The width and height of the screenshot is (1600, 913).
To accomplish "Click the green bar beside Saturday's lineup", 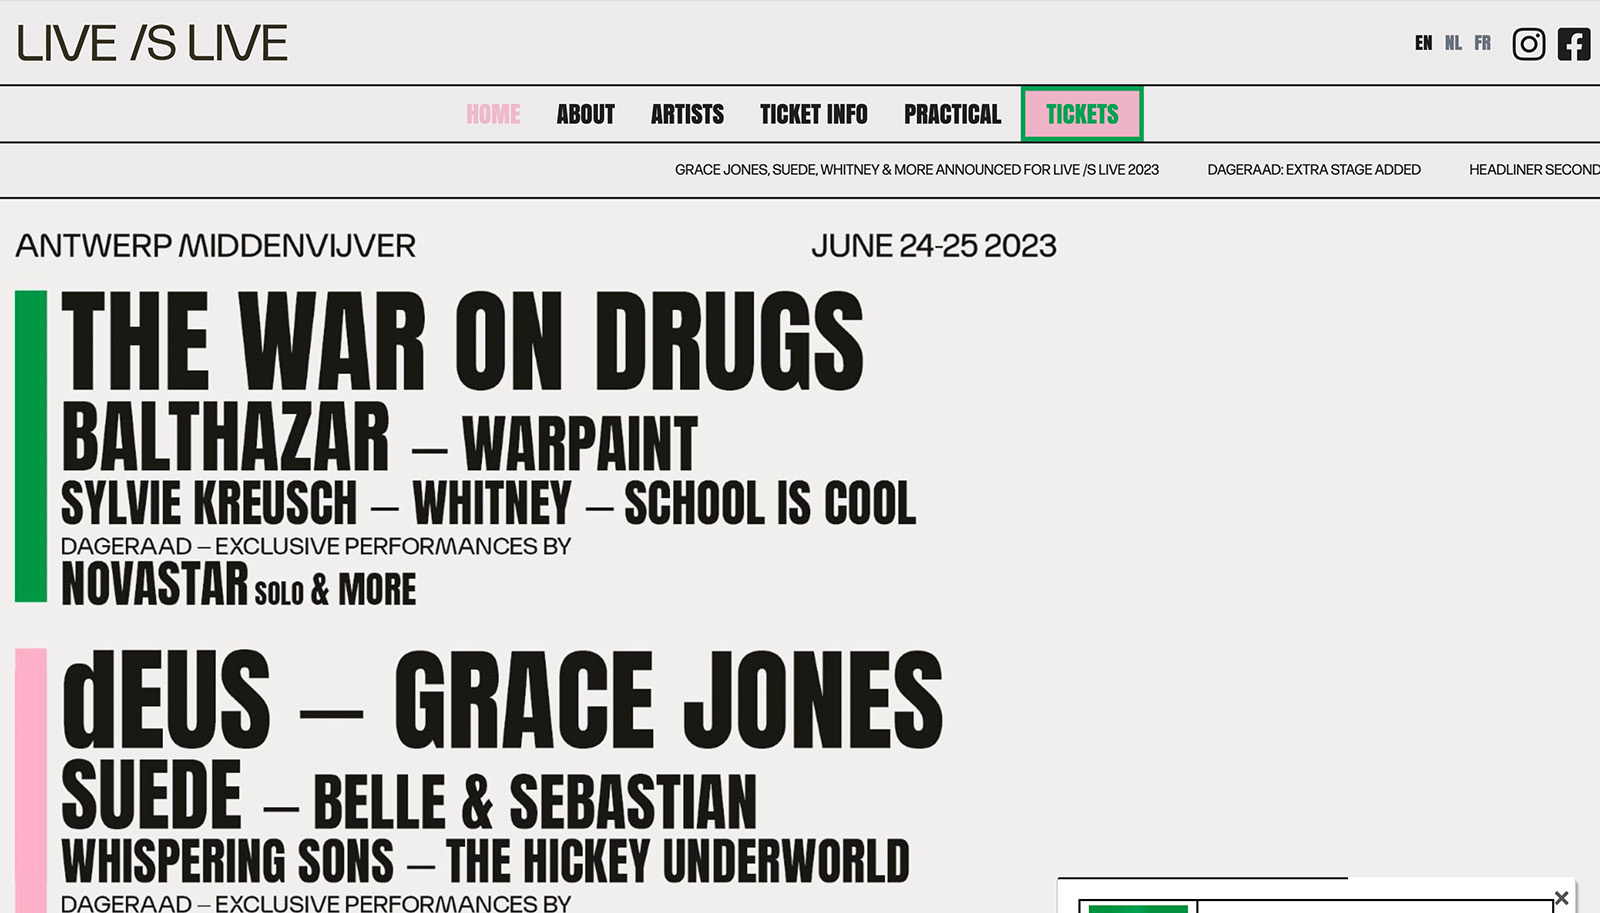I will pyautogui.click(x=31, y=446).
